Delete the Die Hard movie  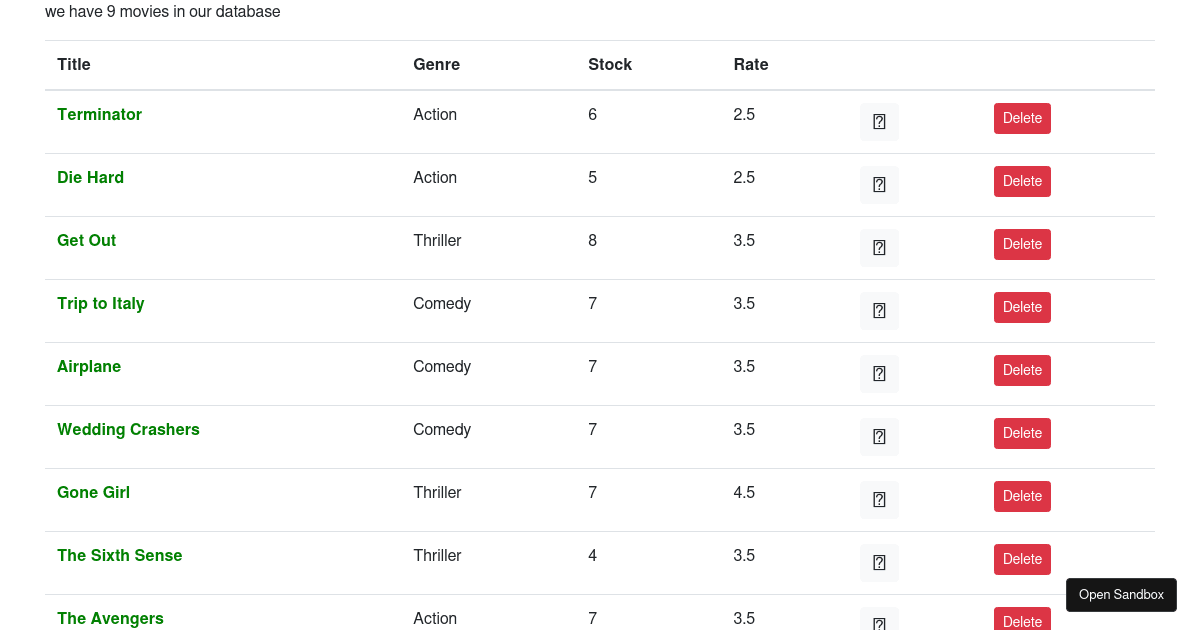click(1022, 181)
